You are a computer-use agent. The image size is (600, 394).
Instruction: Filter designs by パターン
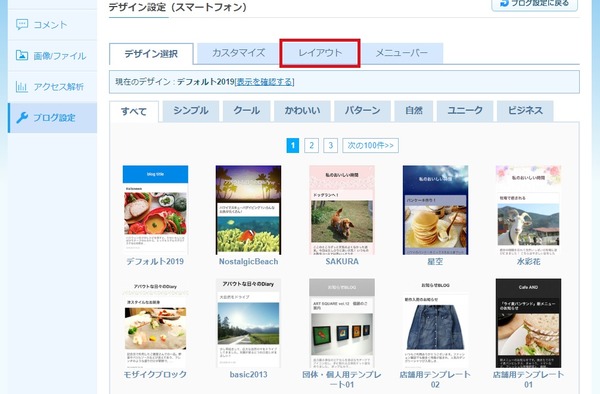tap(362, 111)
